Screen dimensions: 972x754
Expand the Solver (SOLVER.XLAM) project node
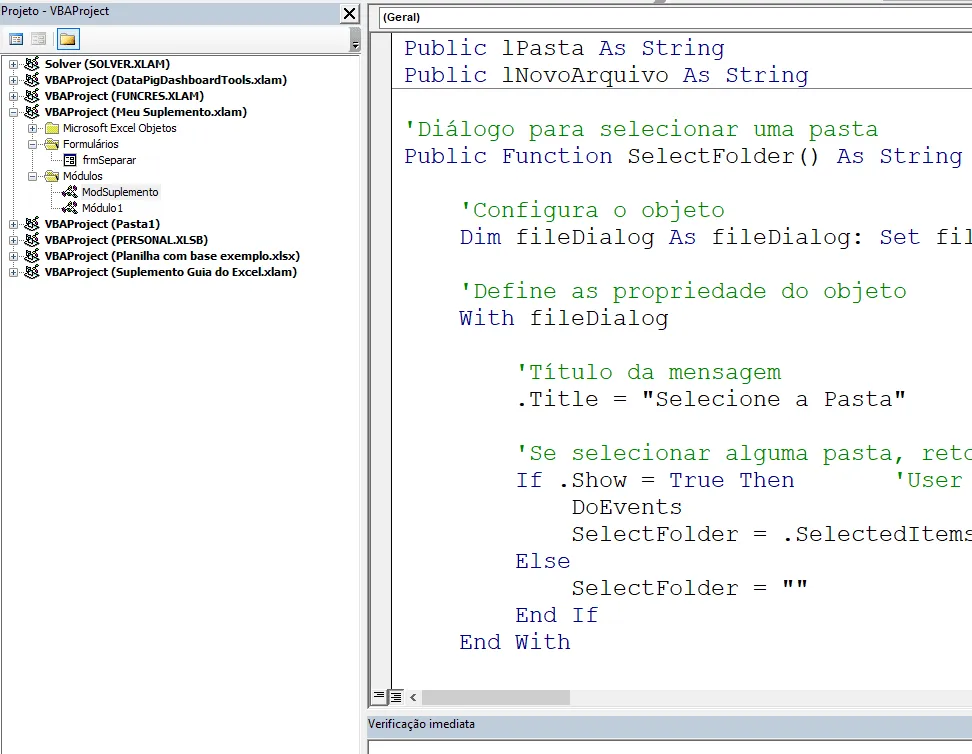click(13, 64)
